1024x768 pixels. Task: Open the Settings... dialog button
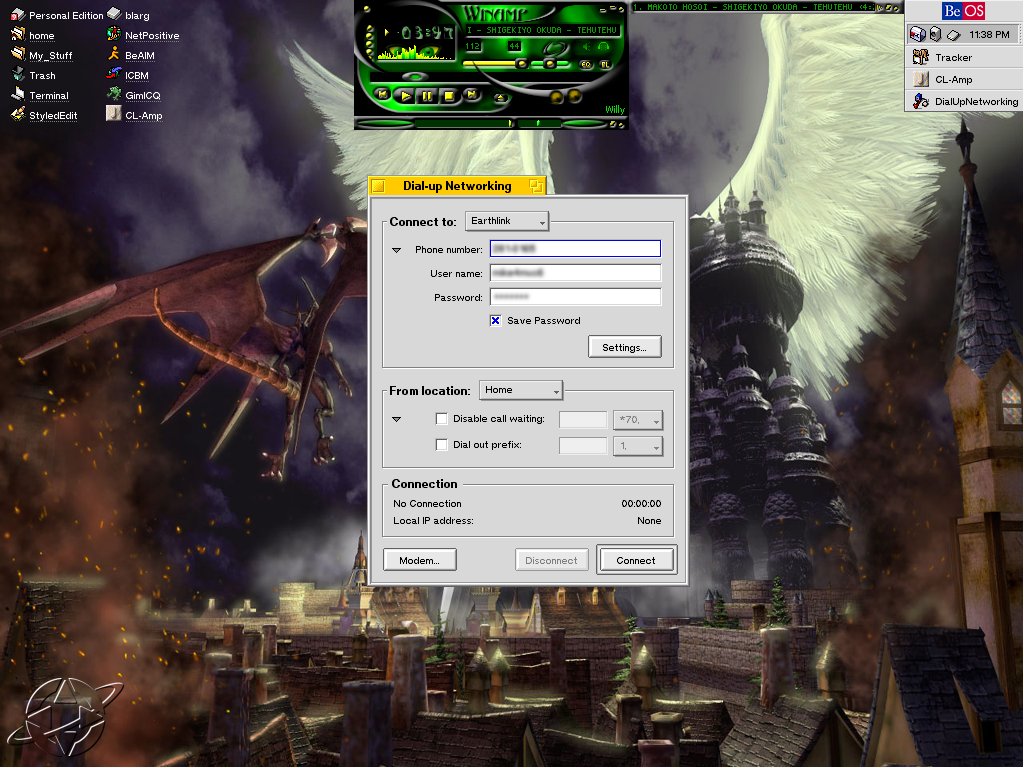point(624,347)
